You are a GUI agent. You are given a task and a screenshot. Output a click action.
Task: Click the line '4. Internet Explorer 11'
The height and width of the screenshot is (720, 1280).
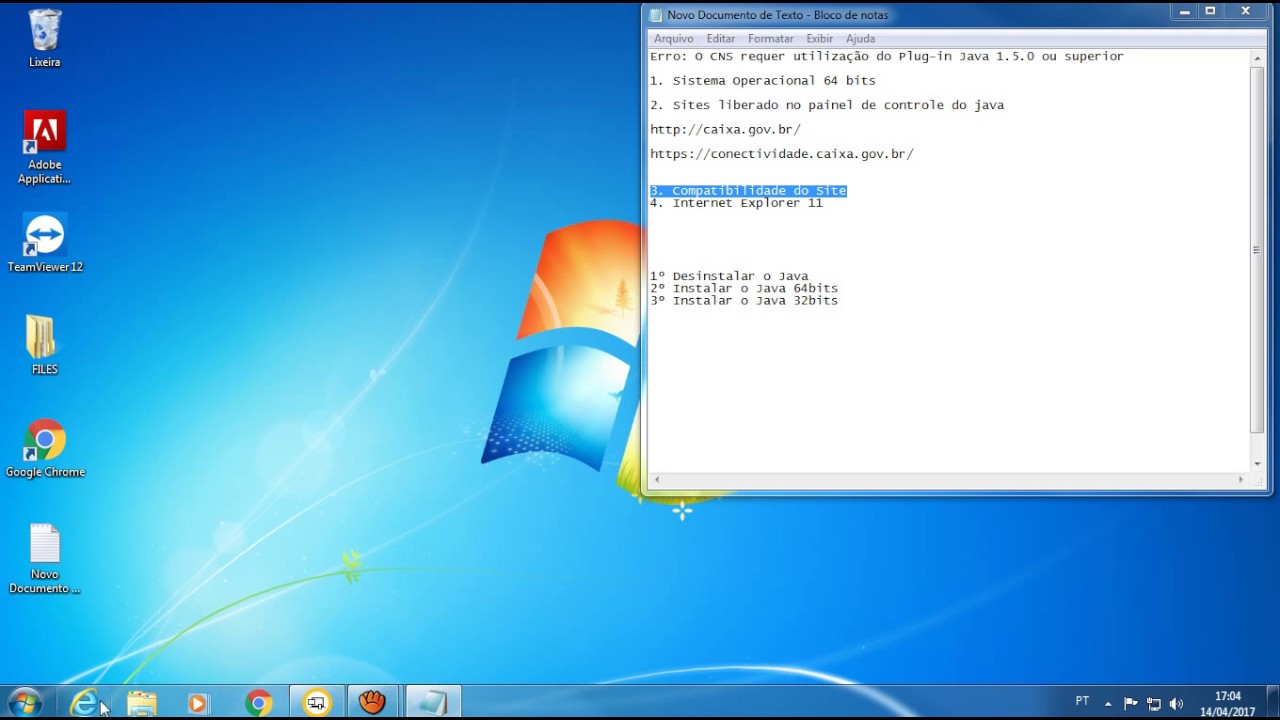click(736, 203)
